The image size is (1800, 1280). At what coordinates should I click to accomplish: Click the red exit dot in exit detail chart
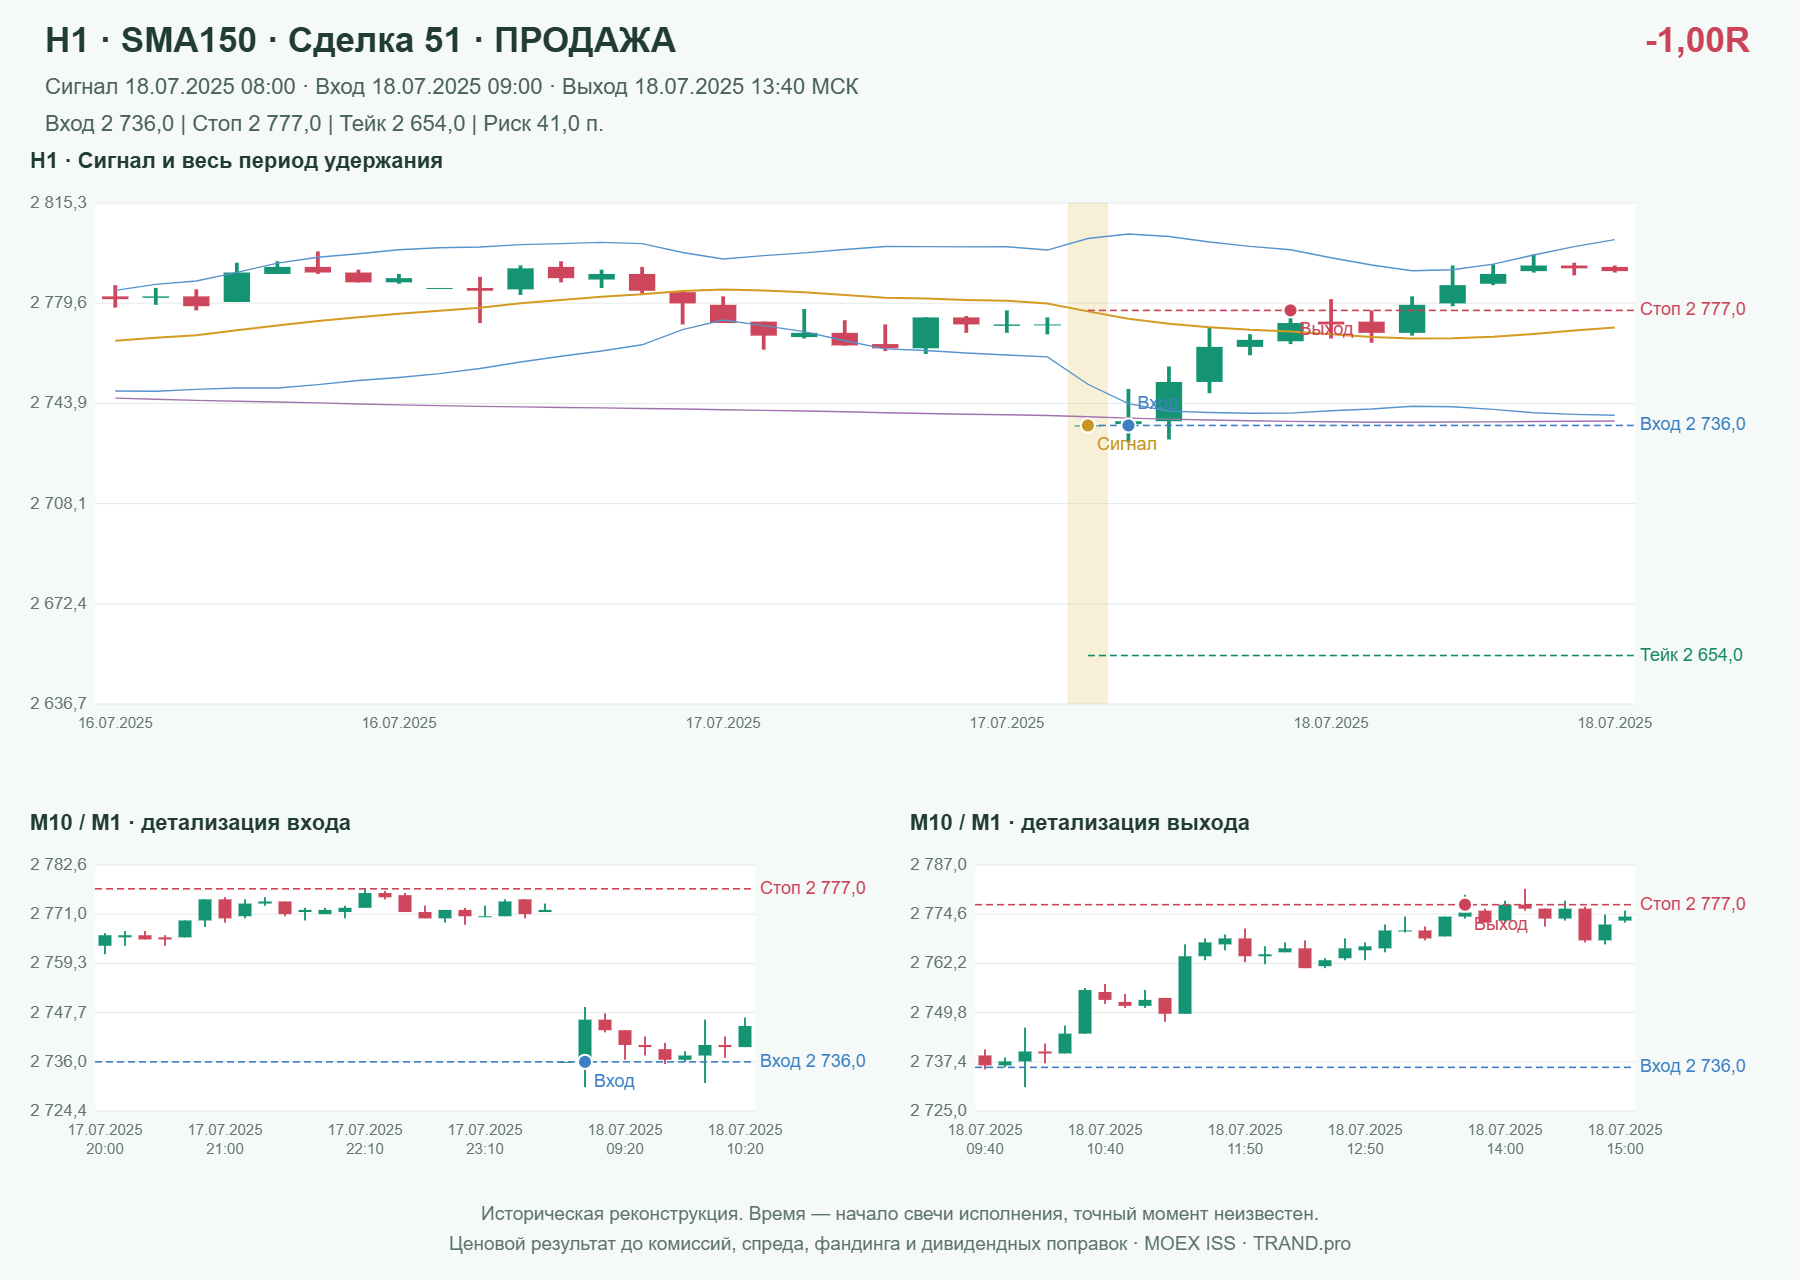[1465, 905]
